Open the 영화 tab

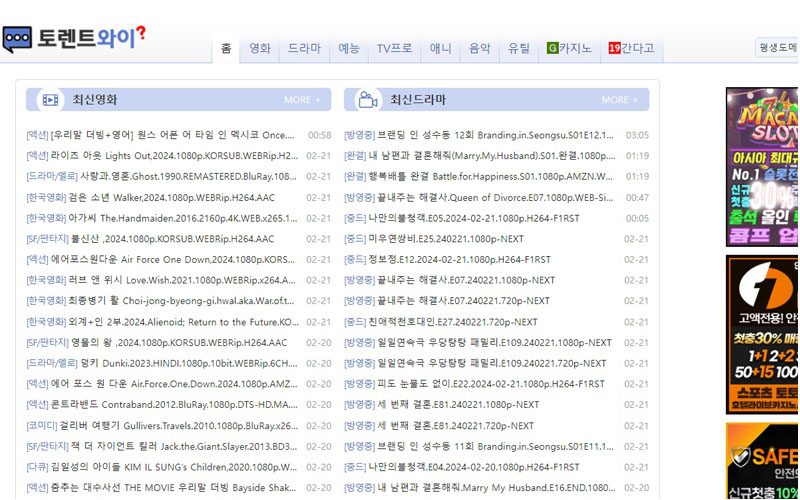tap(260, 48)
